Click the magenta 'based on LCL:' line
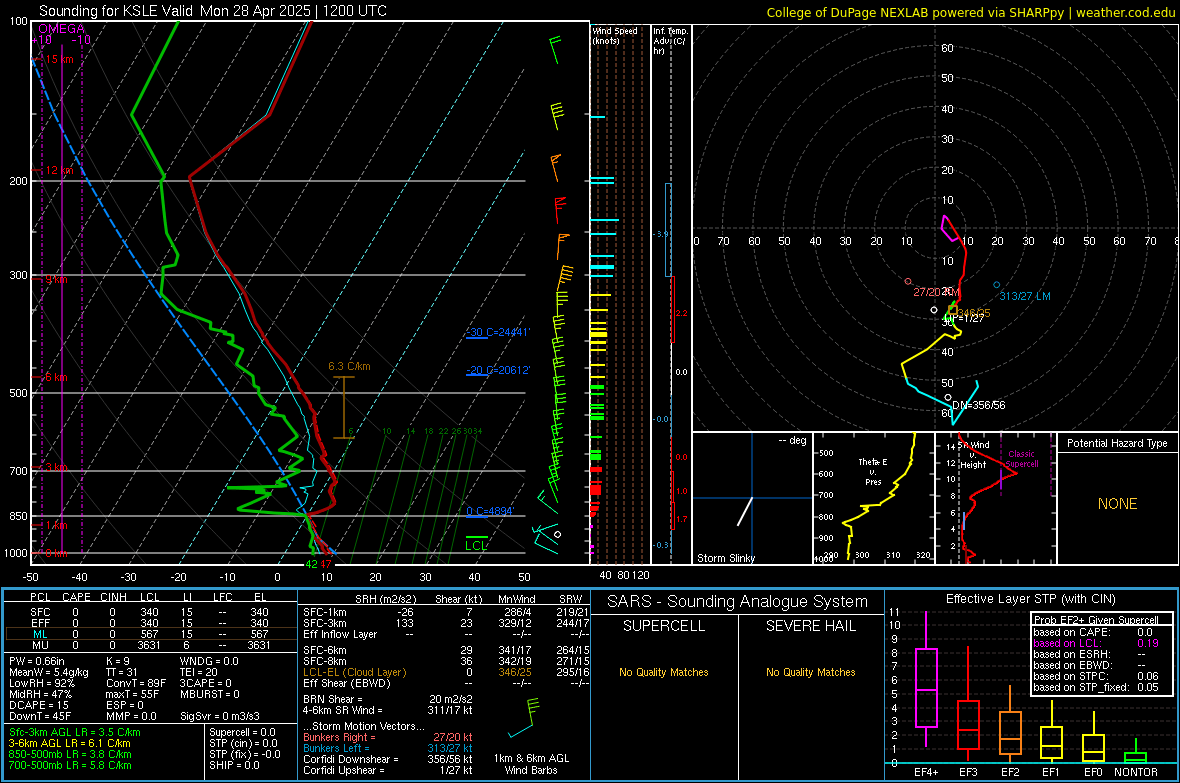Screen dimensions: 1180x783 1067,643
